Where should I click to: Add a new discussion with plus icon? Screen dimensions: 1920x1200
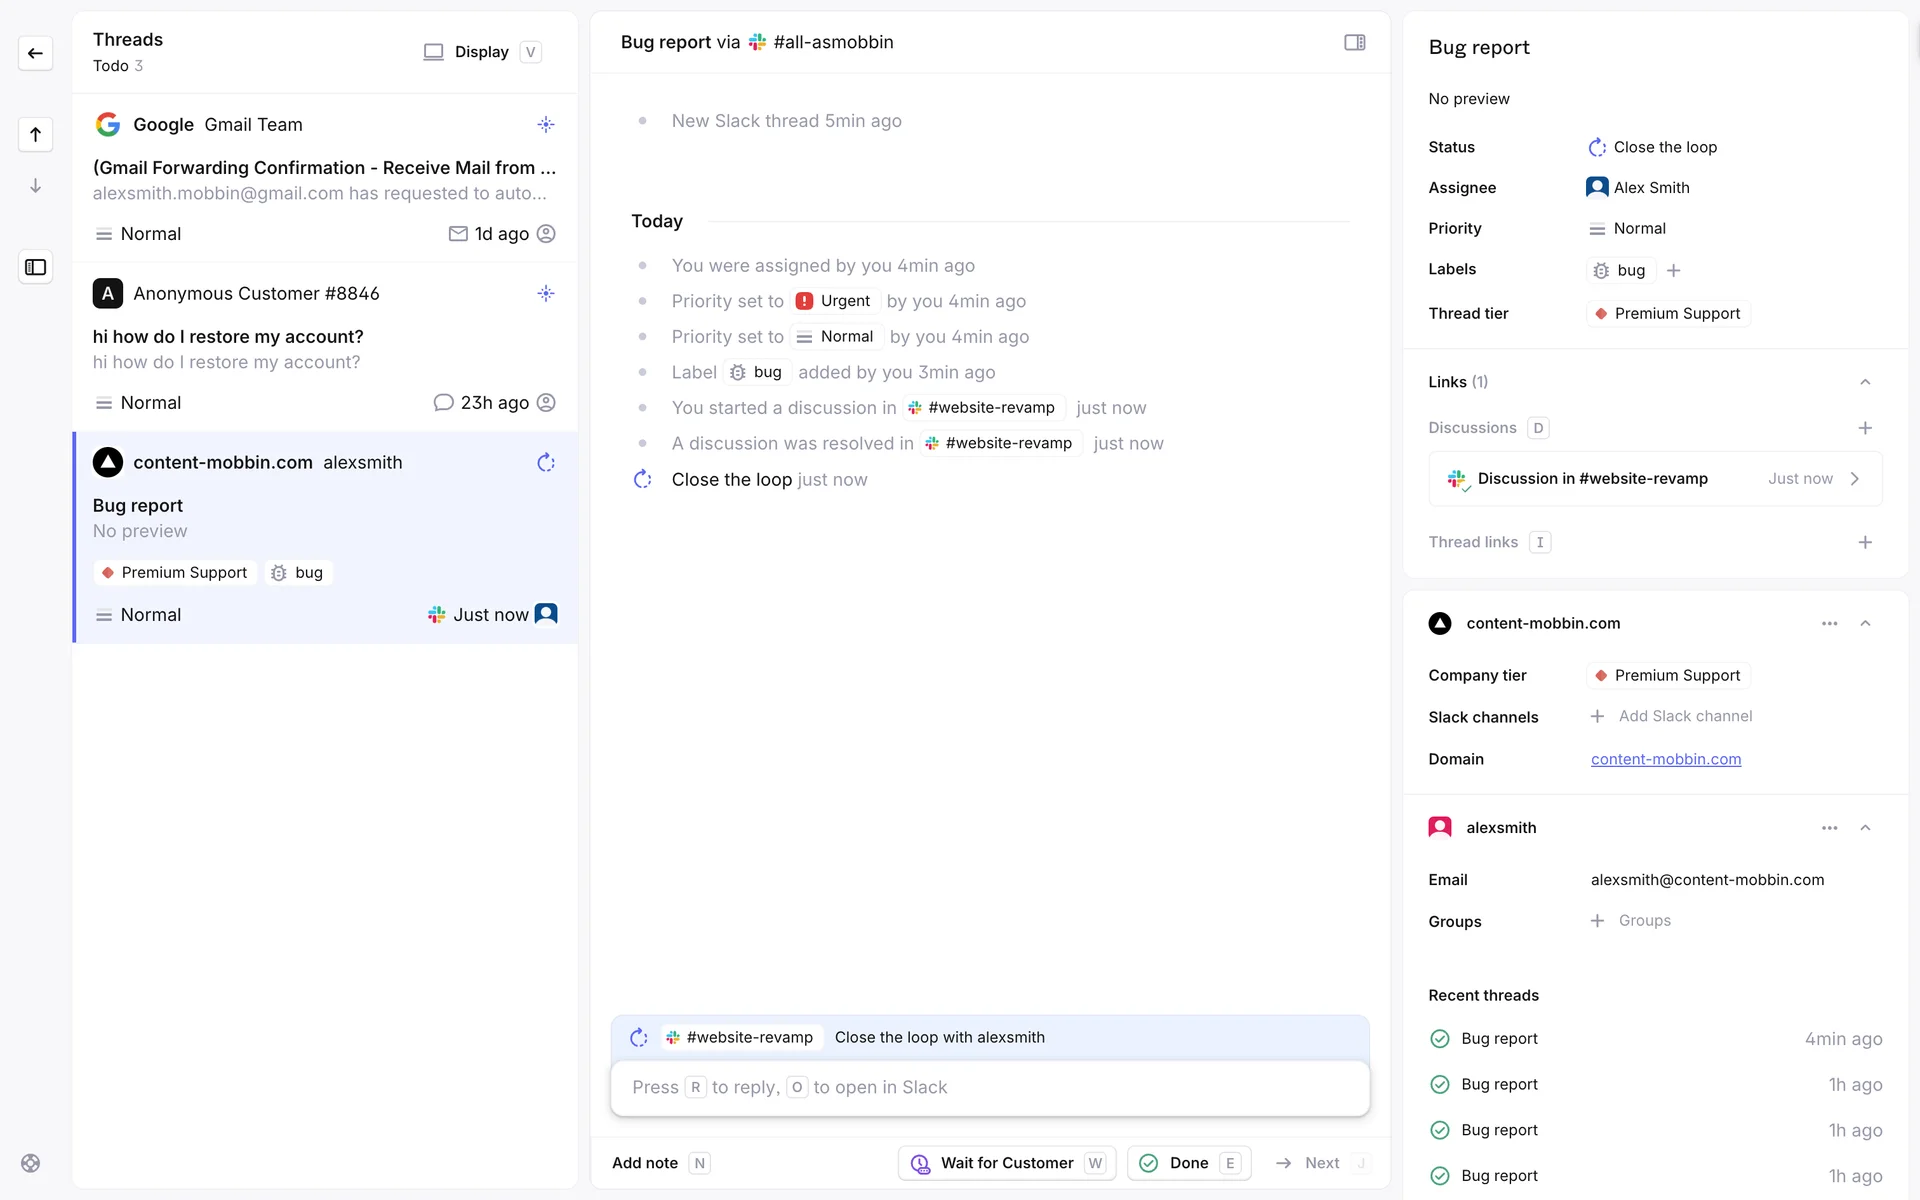tap(1865, 428)
